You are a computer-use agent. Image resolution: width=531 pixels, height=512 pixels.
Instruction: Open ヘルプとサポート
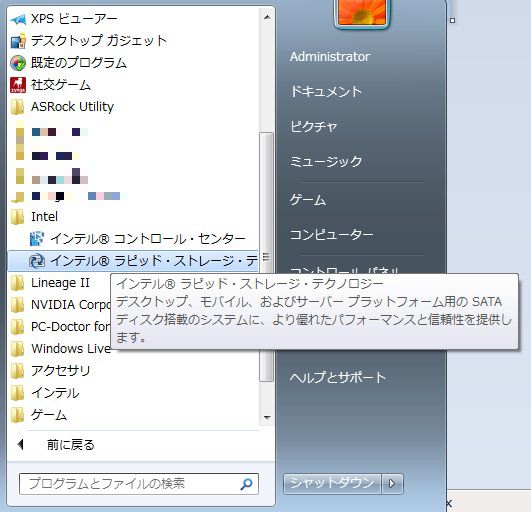338,377
